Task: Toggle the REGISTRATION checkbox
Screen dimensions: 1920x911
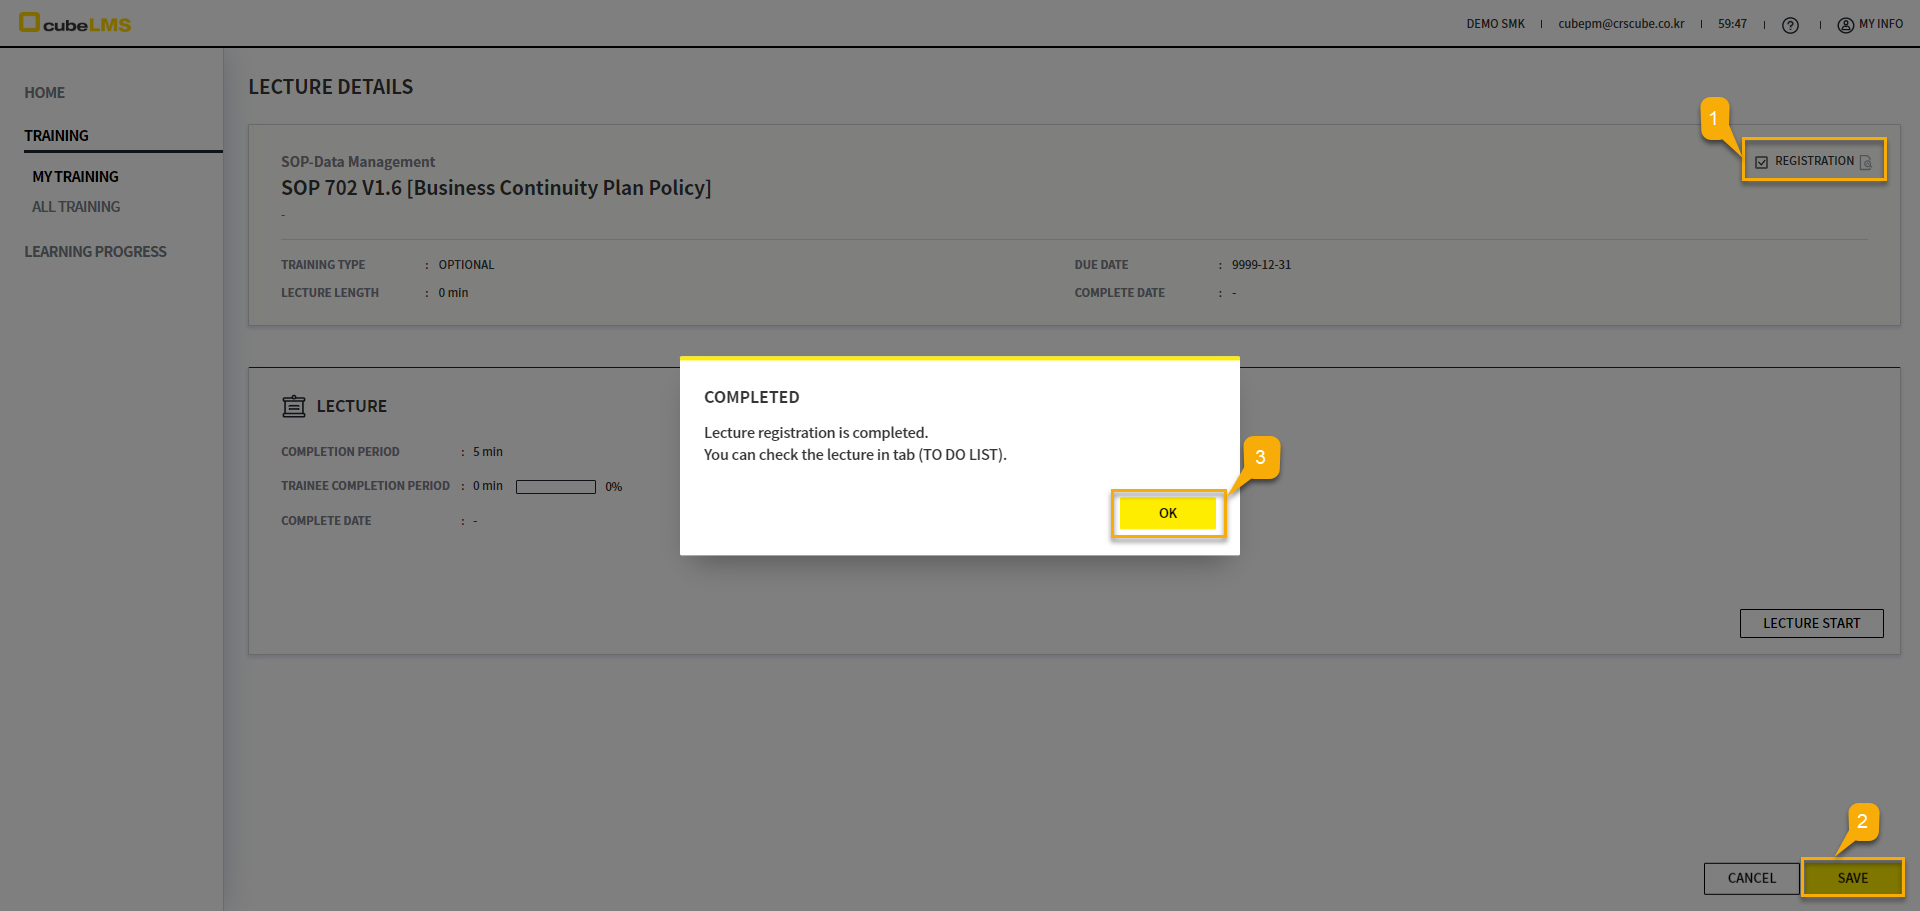Action: pyautogui.click(x=1762, y=162)
